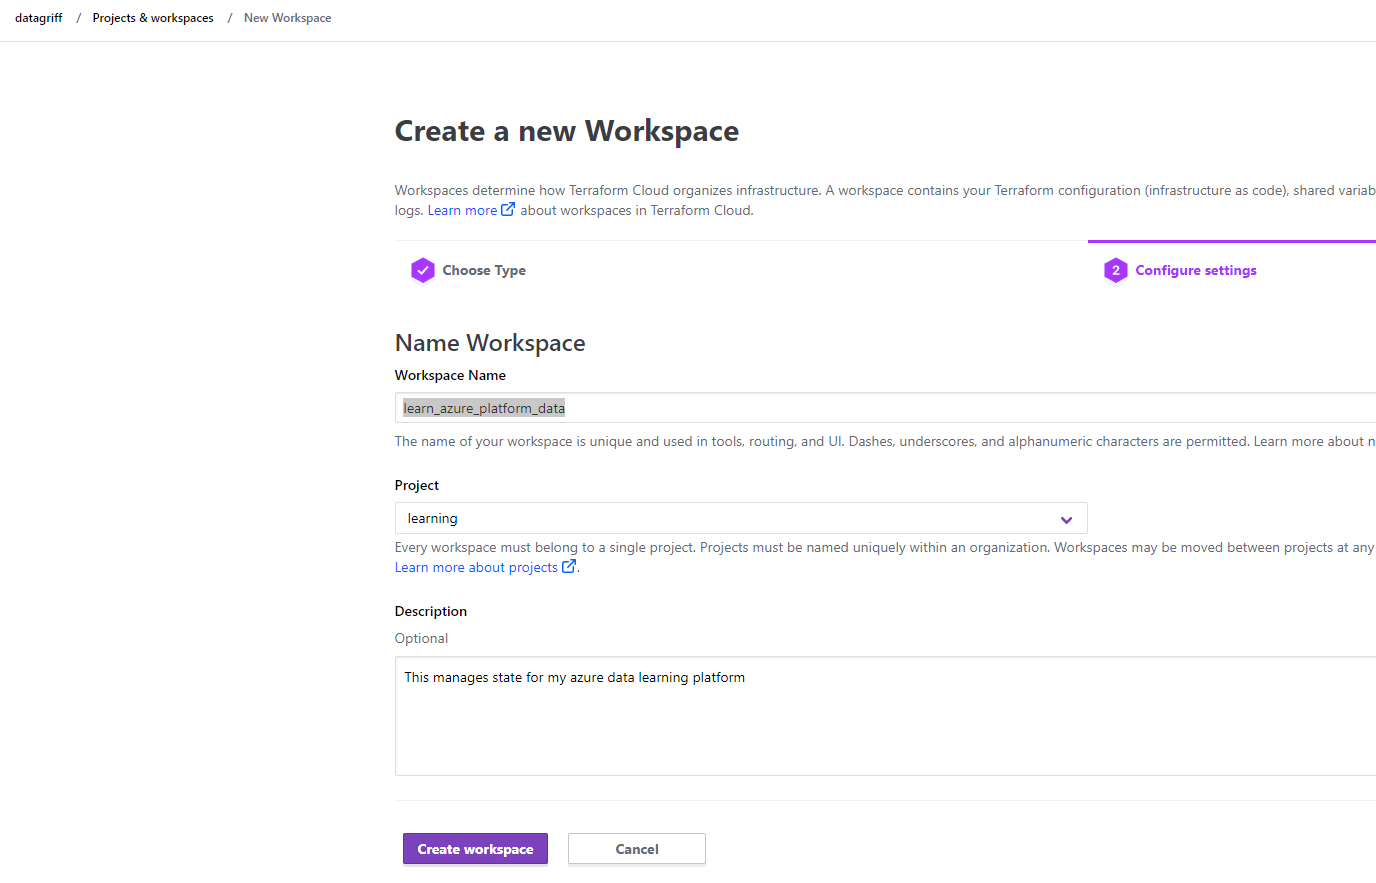Open Learn more about projects link
Screen dimensions: 1376x883
pos(476,567)
